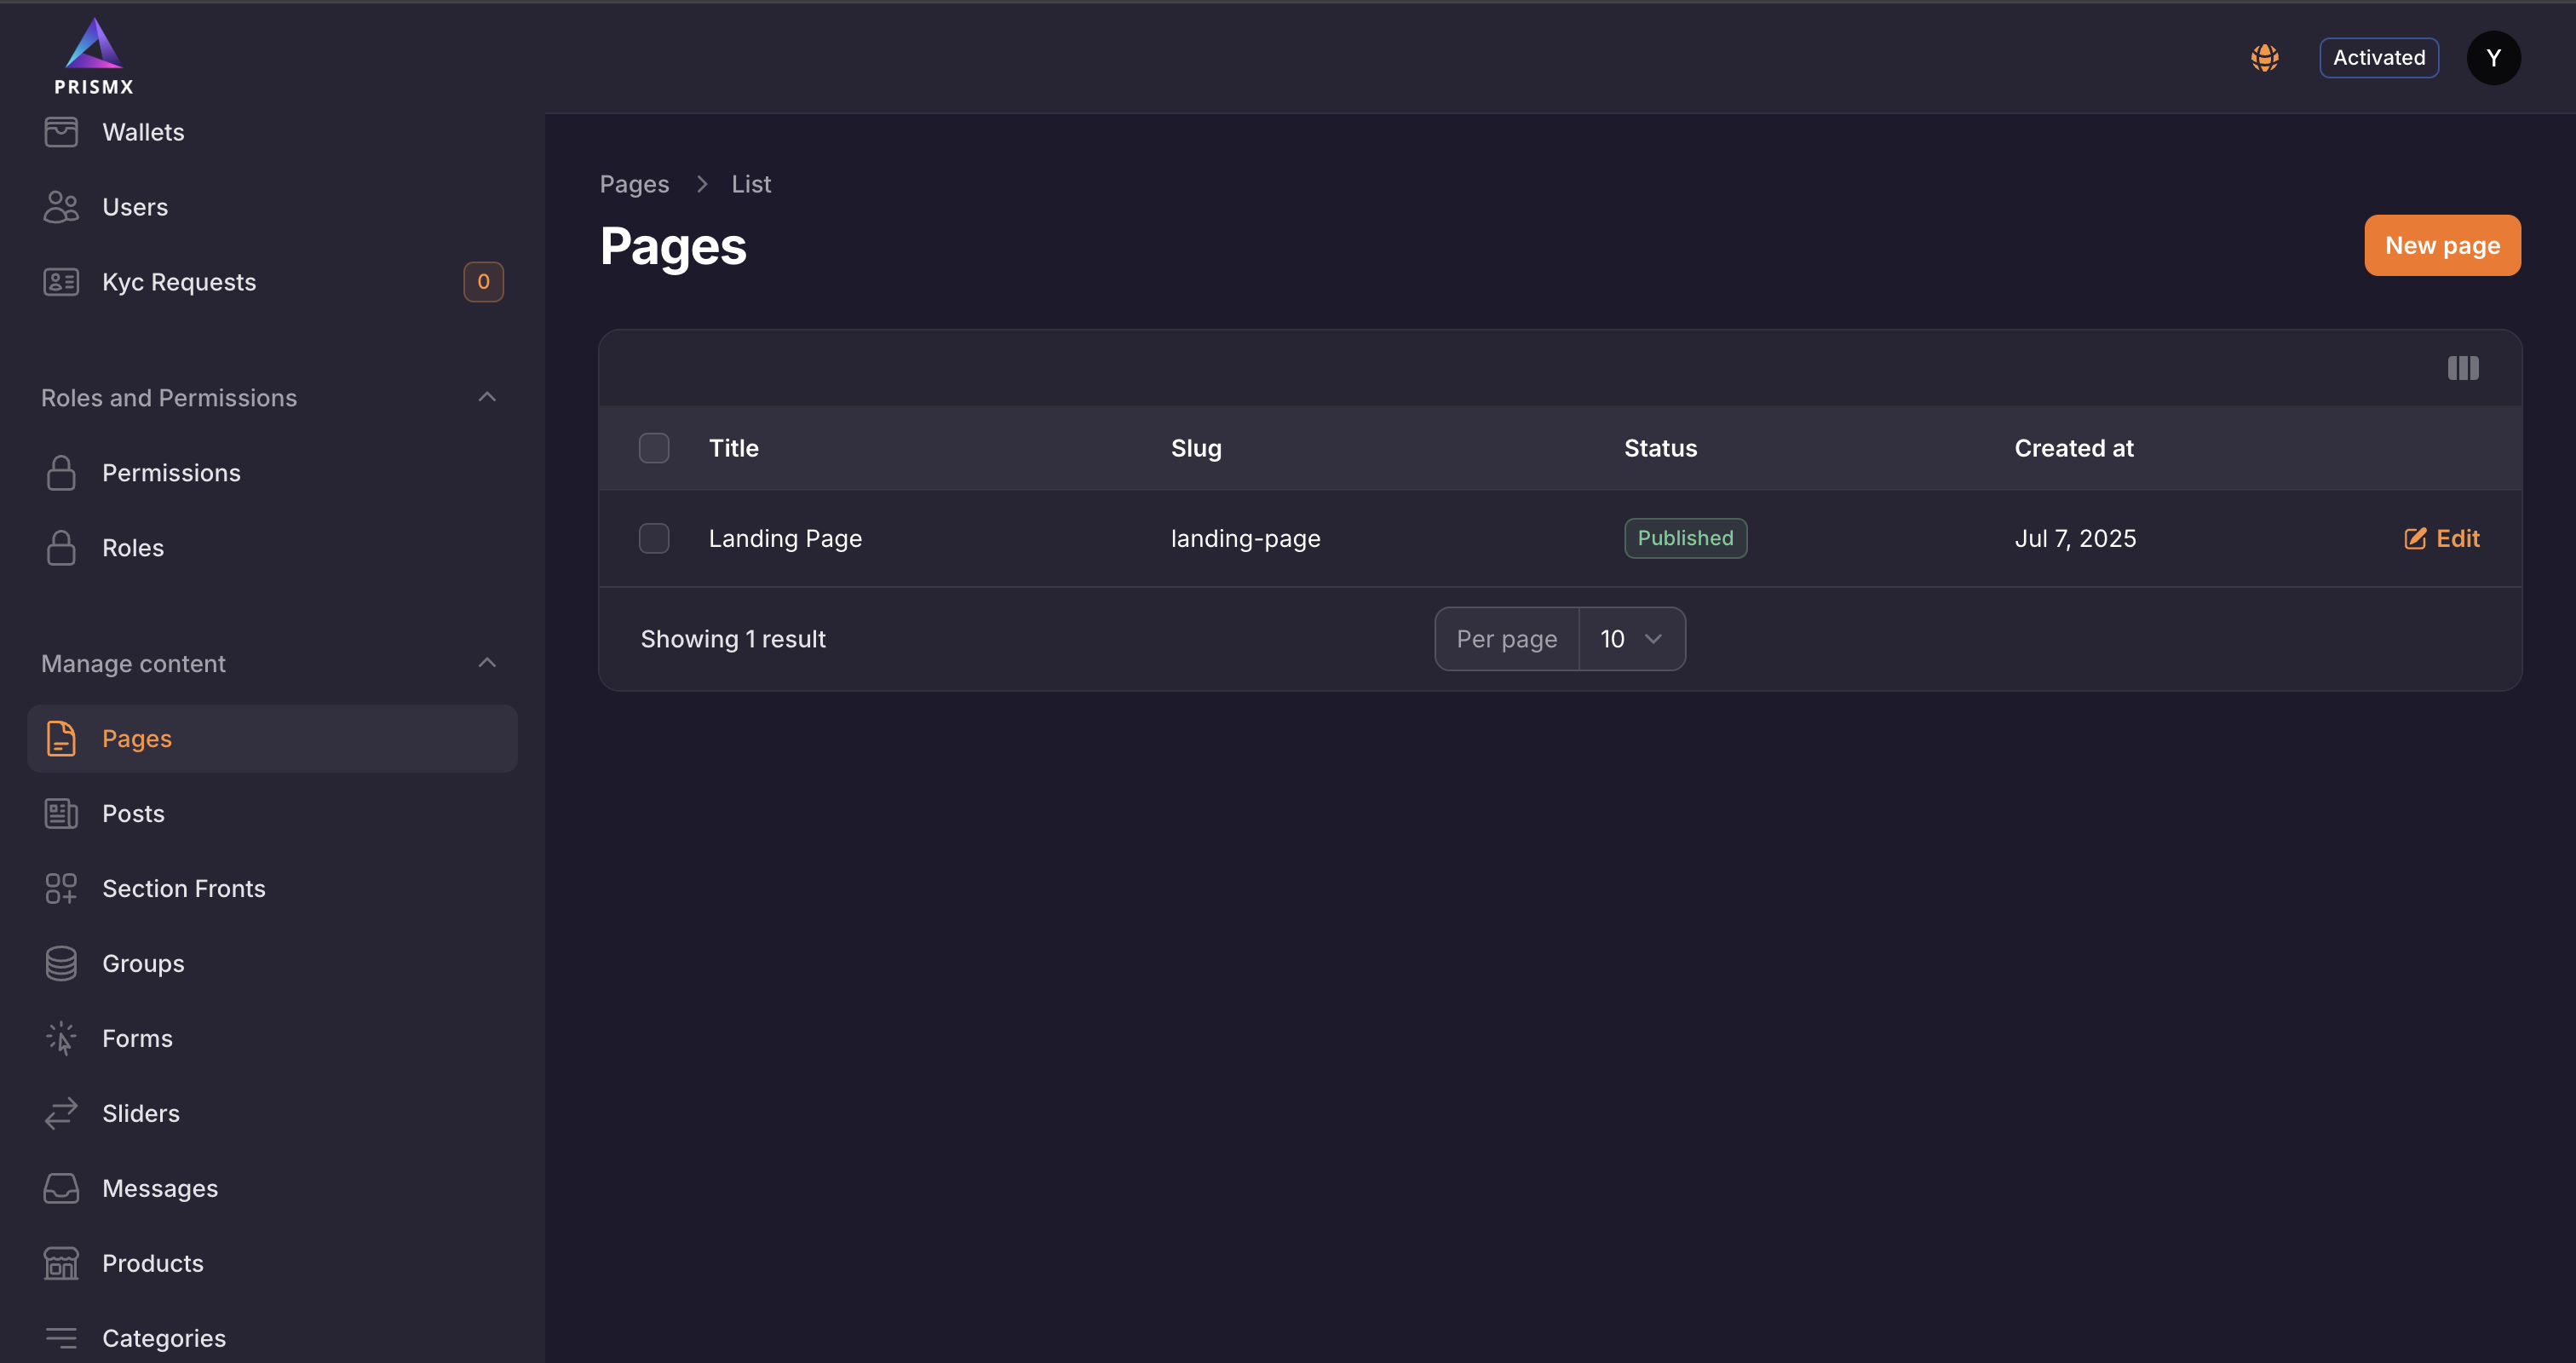Open Messages via the inbox icon
The image size is (2576, 1363).
pos(61,1188)
